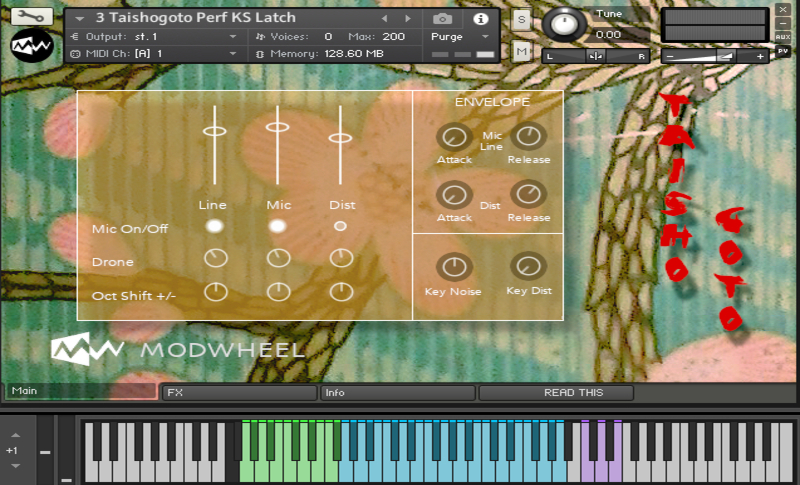Open snapshot view camera icon
Screen dimensions: 800x485
click(x=442, y=19)
